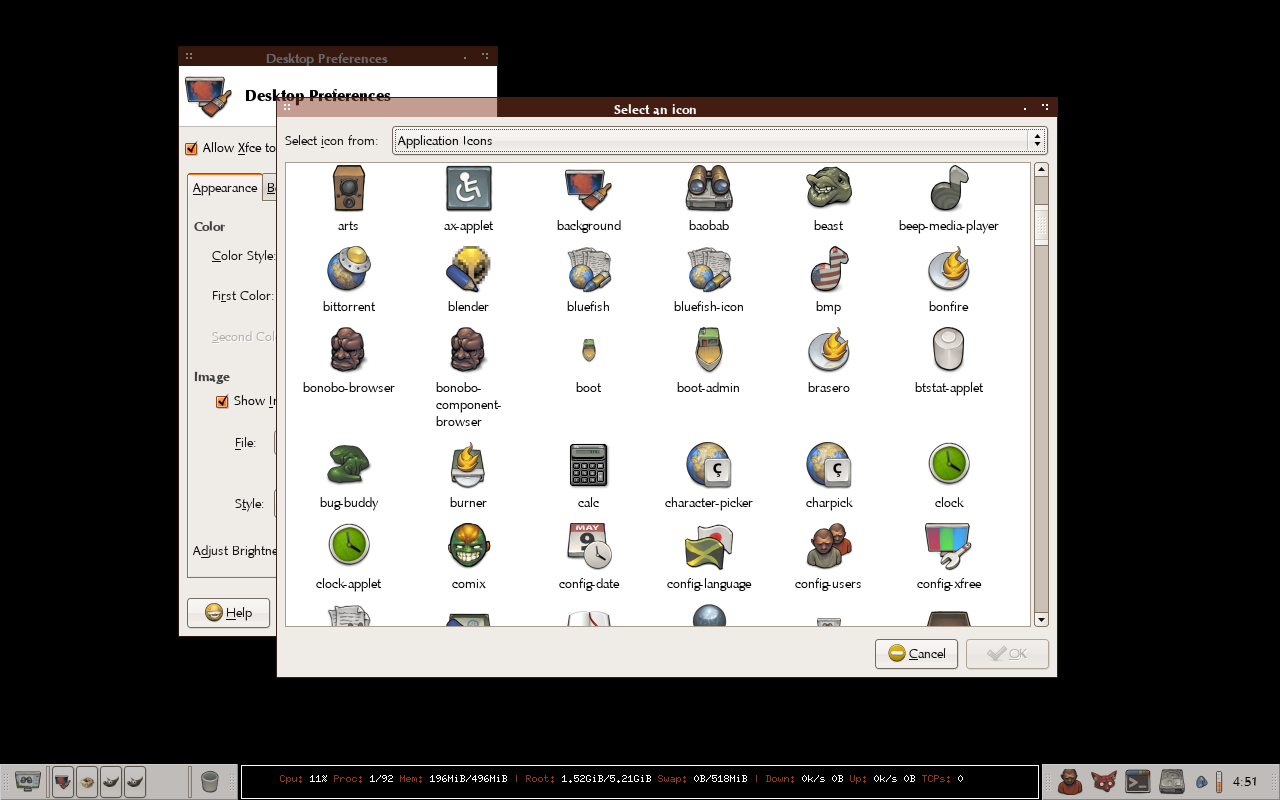
Task: Select the bmp music note icon
Action: point(828,269)
